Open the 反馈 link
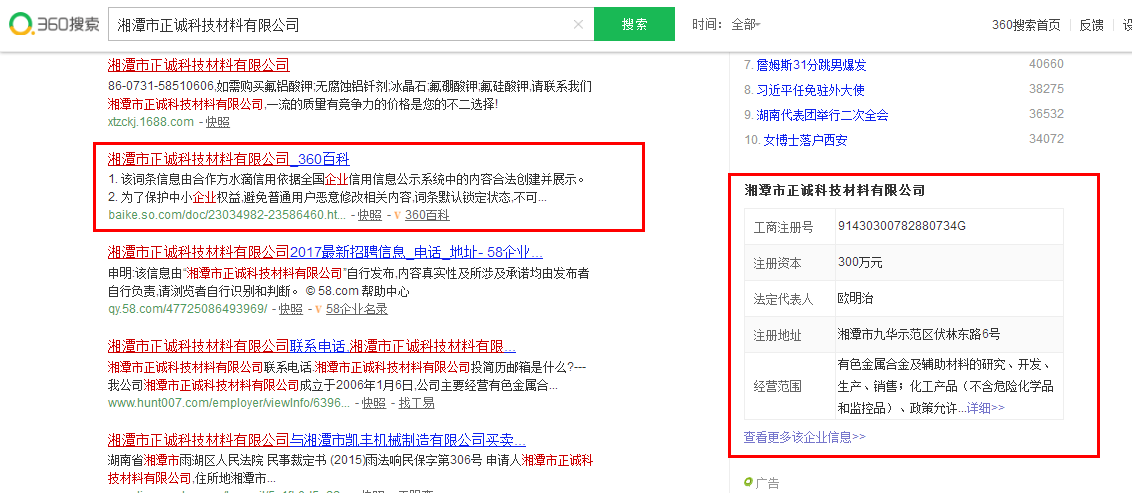1132x493 pixels. point(1091,25)
